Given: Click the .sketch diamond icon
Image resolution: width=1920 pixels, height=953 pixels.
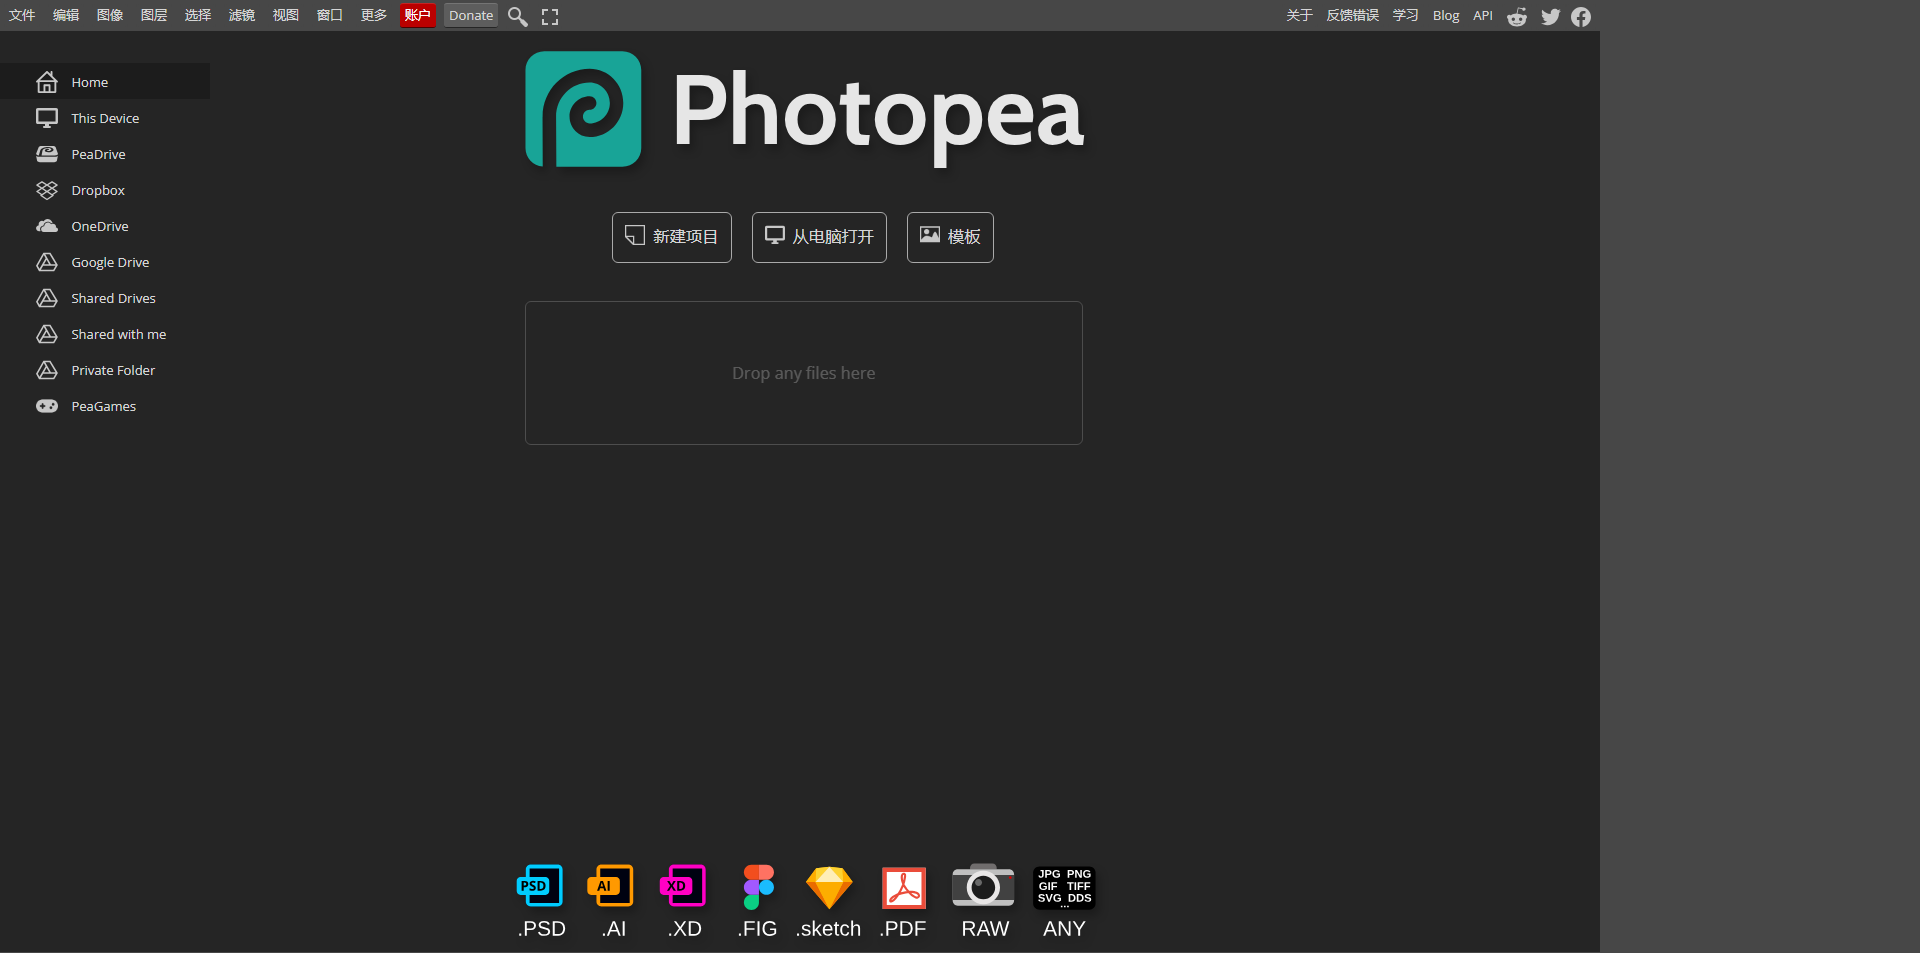Looking at the screenshot, I should coord(829,888).
